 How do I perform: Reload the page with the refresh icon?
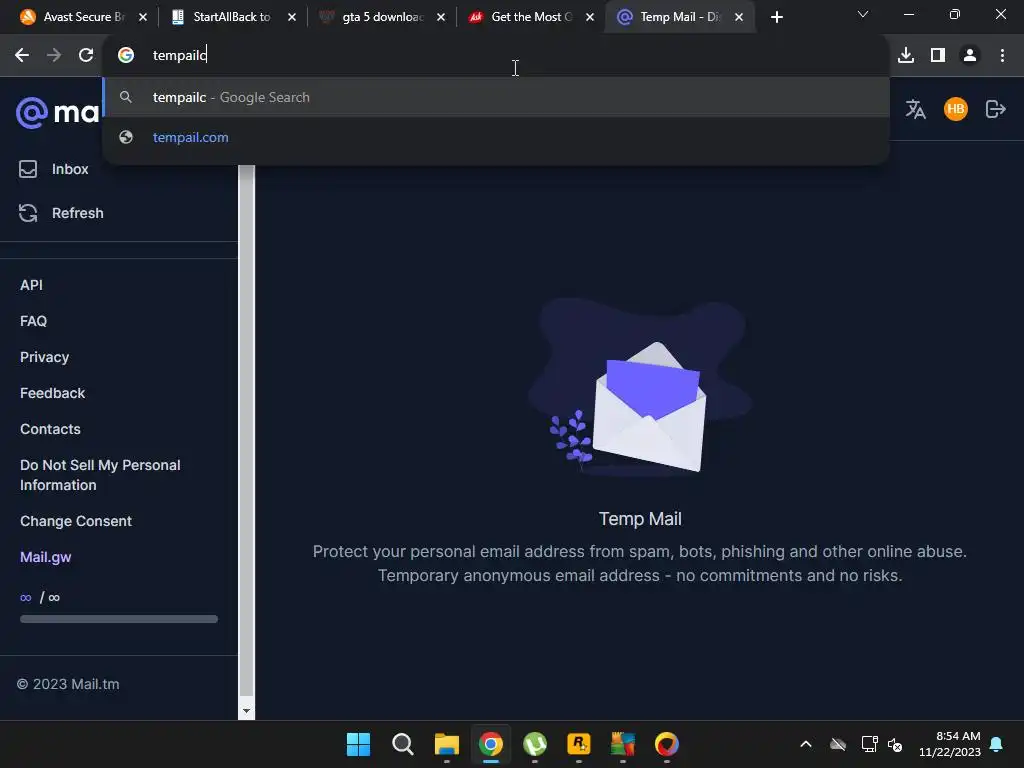(86, 56)
